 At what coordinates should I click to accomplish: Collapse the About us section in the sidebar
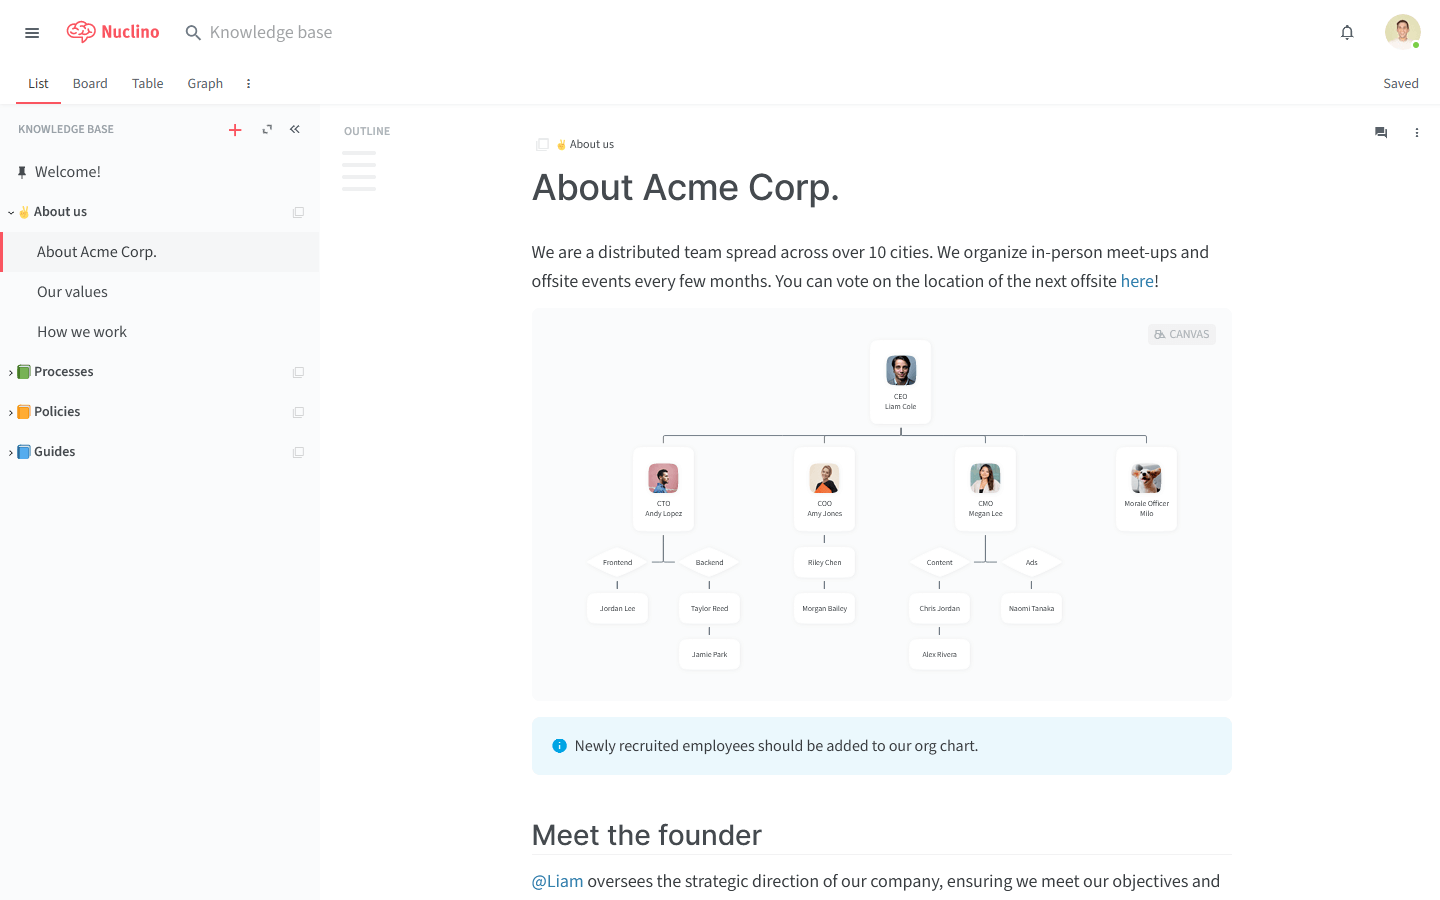point(12,212)
